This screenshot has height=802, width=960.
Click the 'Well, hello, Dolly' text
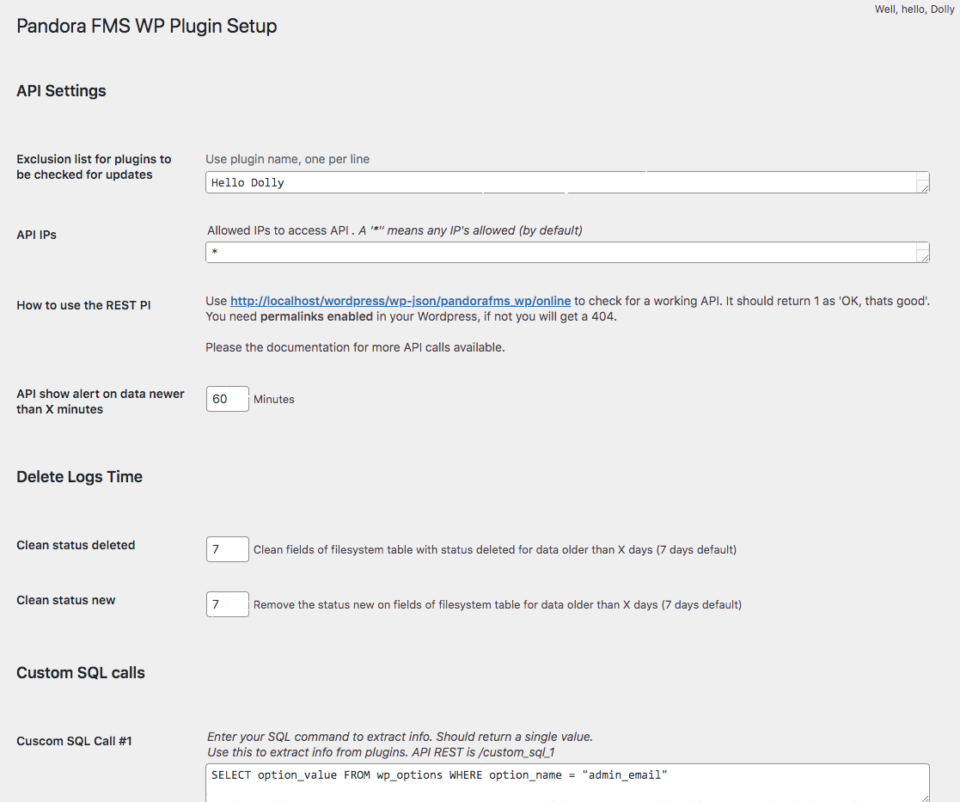[x=914, y=9]
